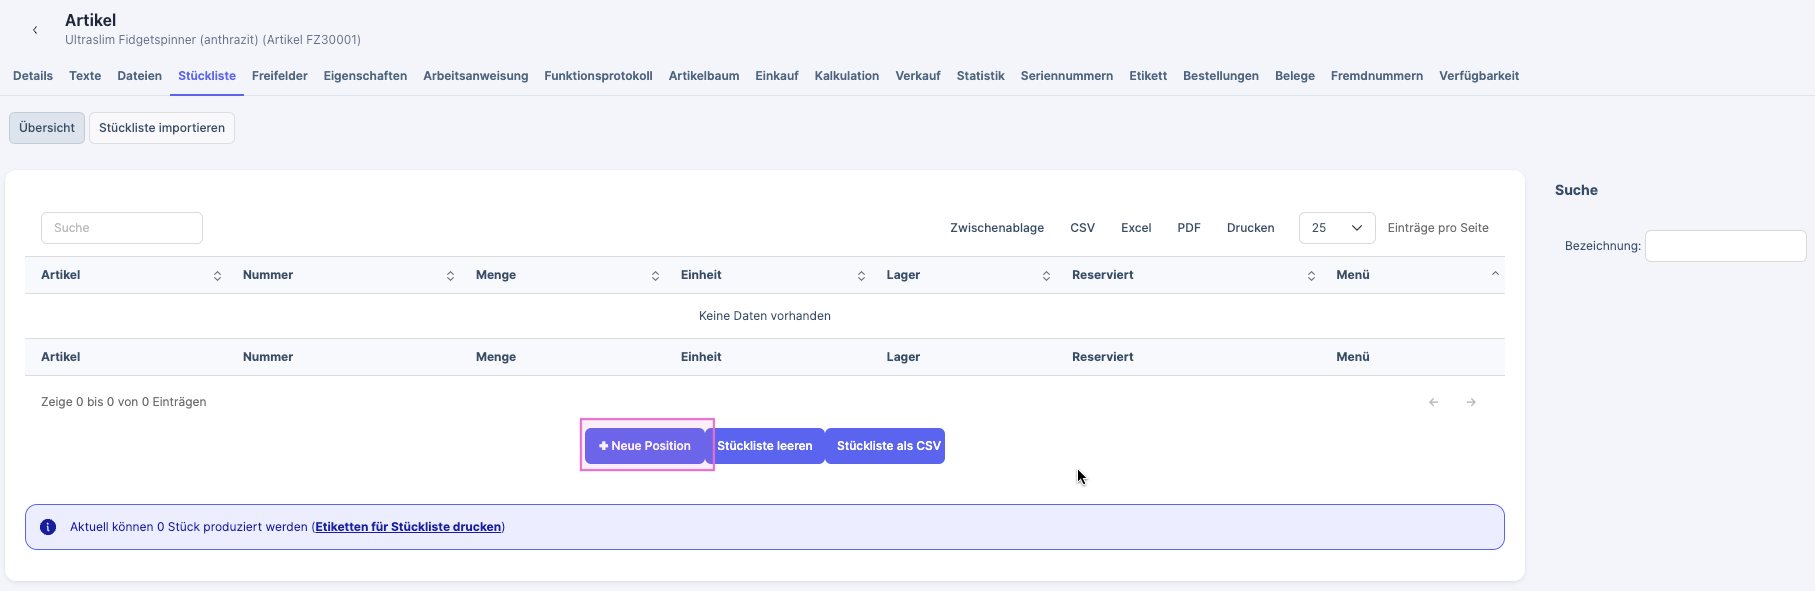Screen dimensions: 1815x591
Task: Click the Stückliste leeren button
Action: (765, 446)
